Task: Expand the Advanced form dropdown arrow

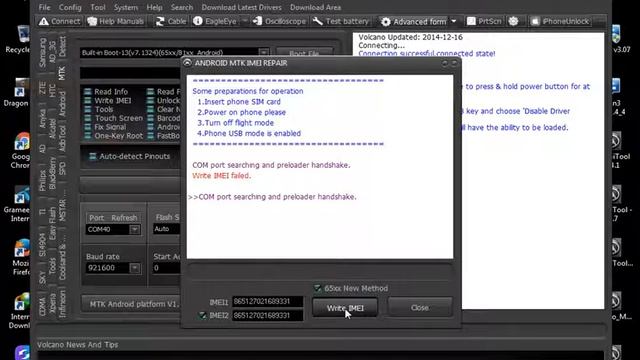Action: (453, 21)
